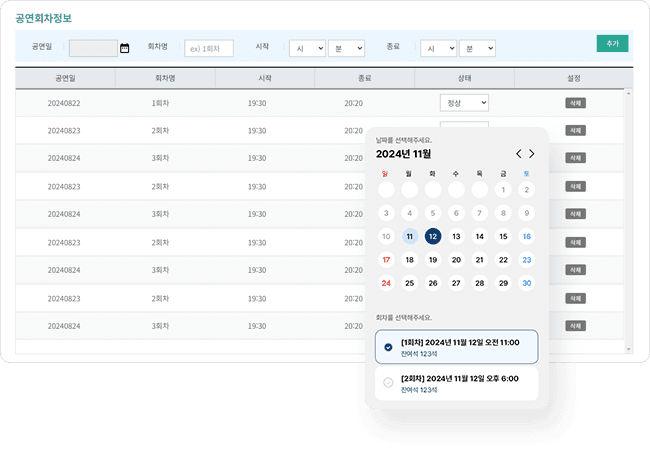Click the 공연일 date input field
Screen dimensions: 650x456
click(x=93, y=48)
